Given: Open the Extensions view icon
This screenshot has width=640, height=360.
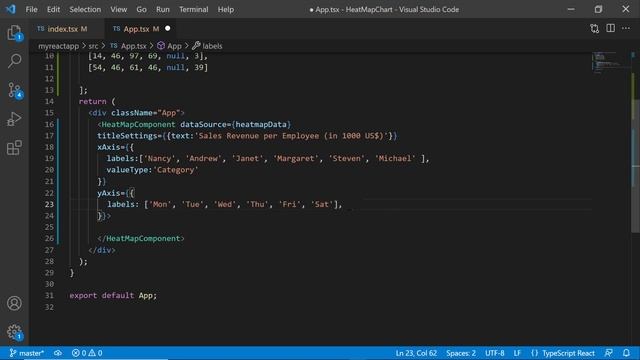Looking at the screenshot, I should tap(14, 148).
